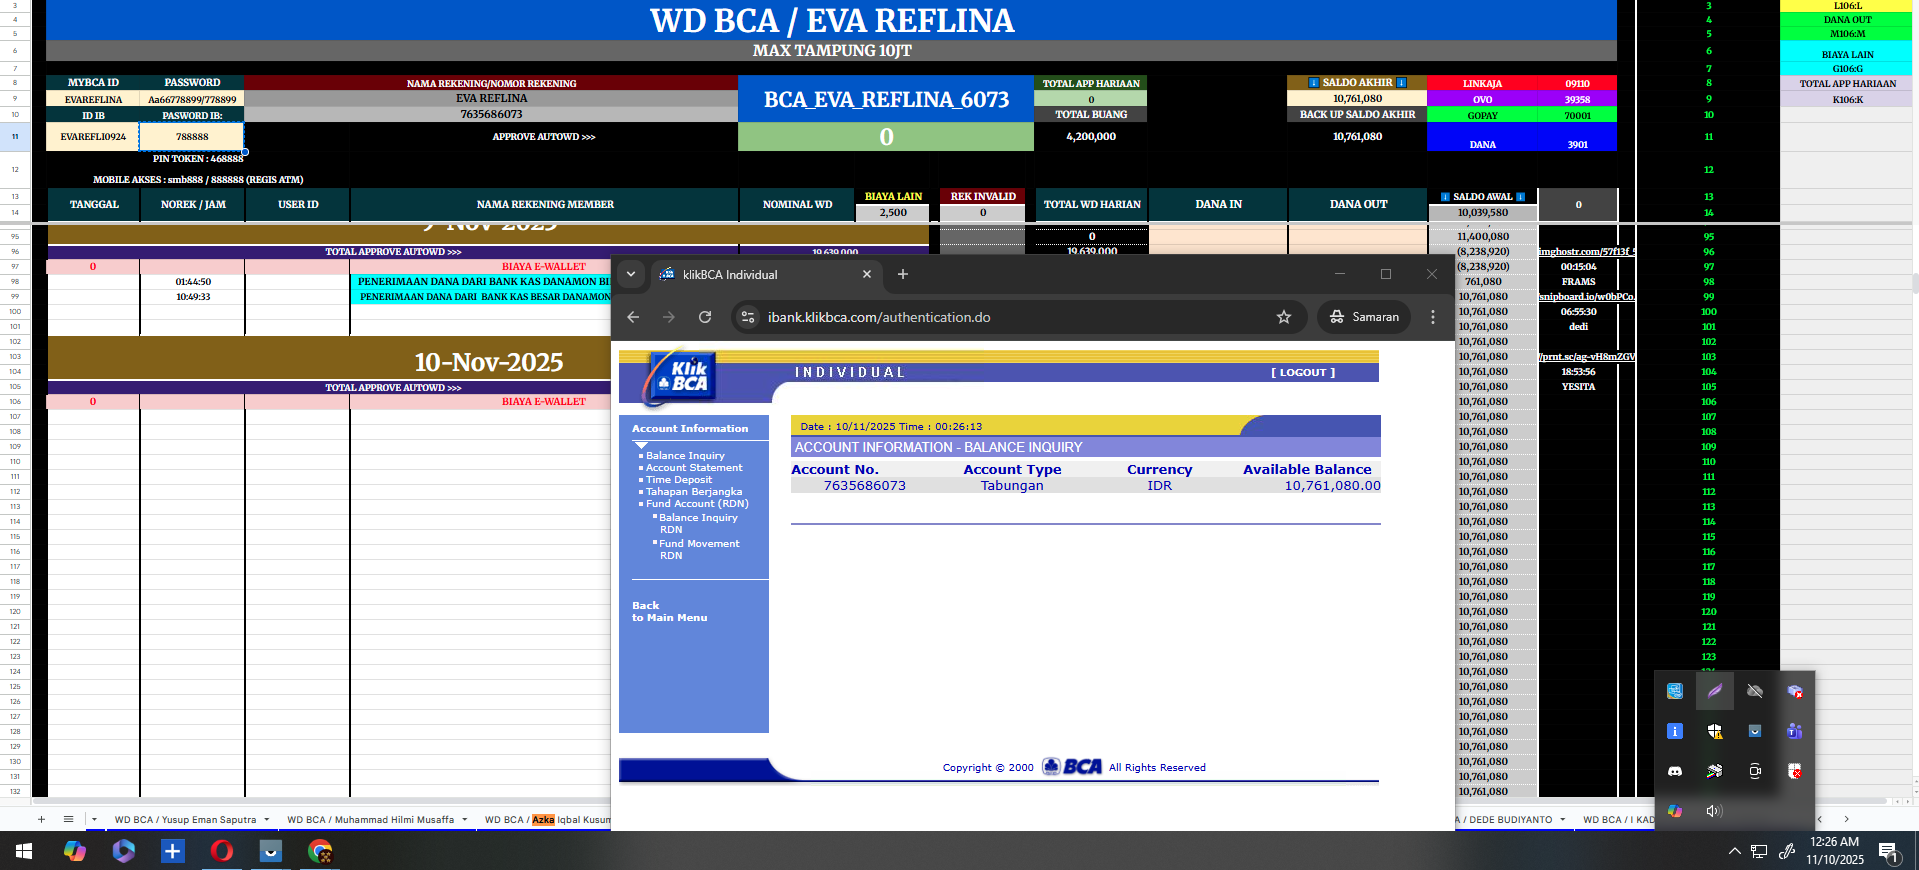Viewport: 1919px width, 870px height.
Task: Open the Chrome three-dot menu
Action: (x=1433, y=317)
